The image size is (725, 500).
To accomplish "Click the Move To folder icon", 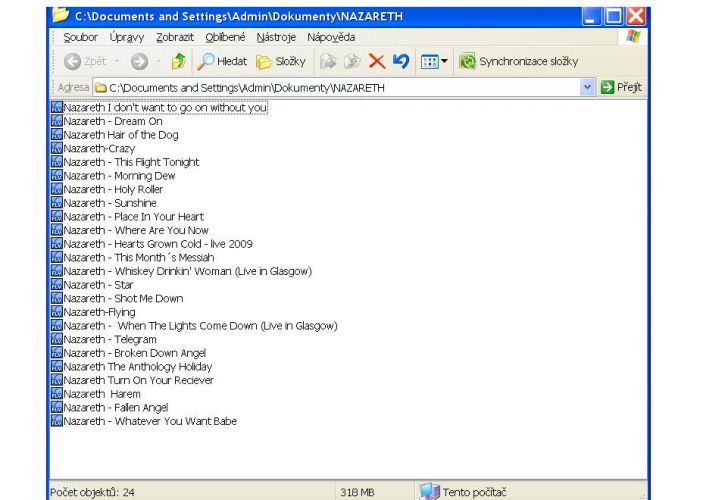I will point(328,62).
